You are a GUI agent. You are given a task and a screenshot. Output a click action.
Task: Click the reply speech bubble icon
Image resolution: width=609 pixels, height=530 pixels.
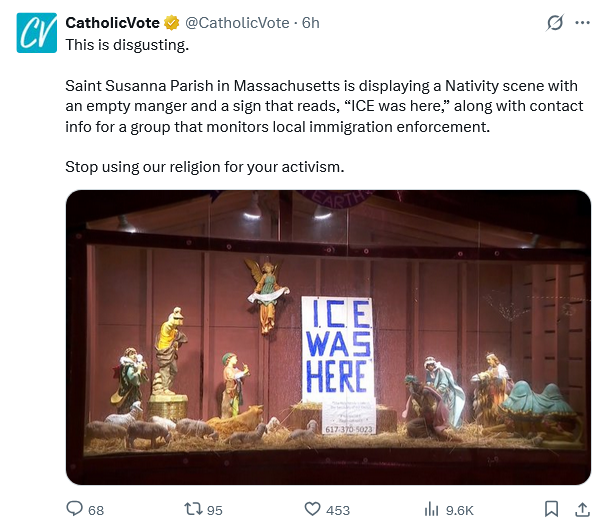74,509
